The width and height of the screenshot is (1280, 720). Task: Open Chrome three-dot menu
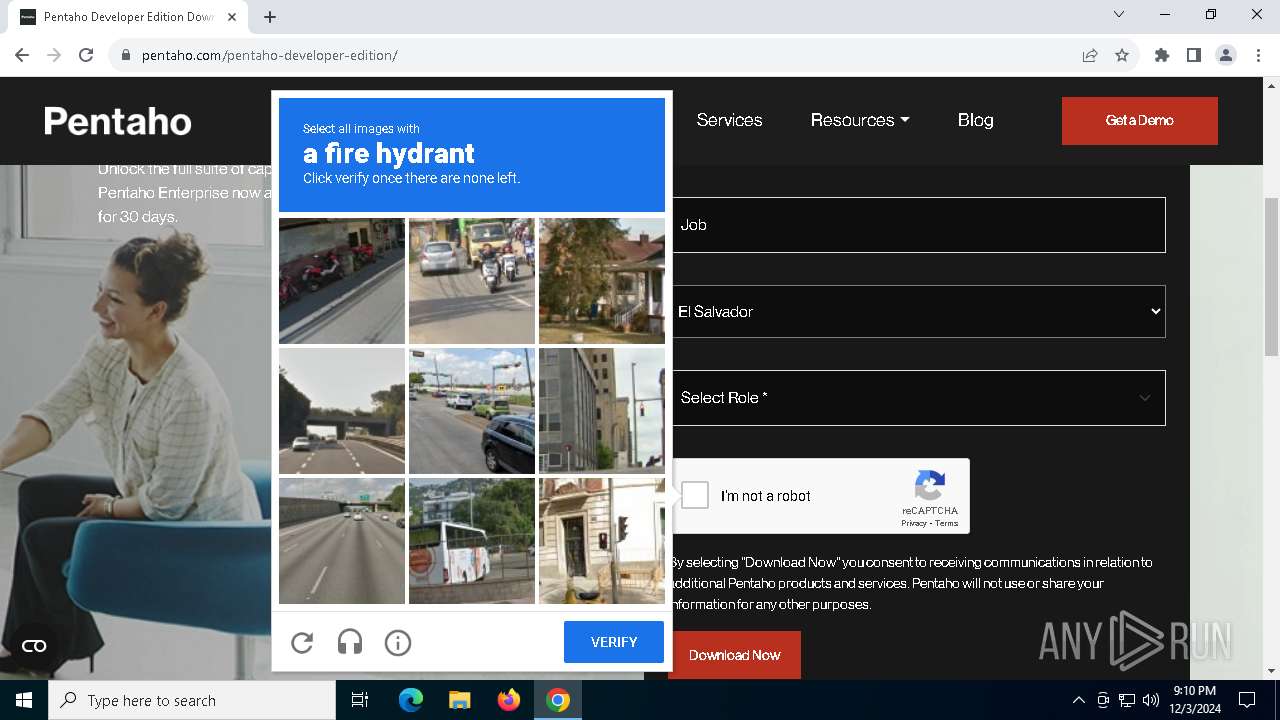point(1258,55)
